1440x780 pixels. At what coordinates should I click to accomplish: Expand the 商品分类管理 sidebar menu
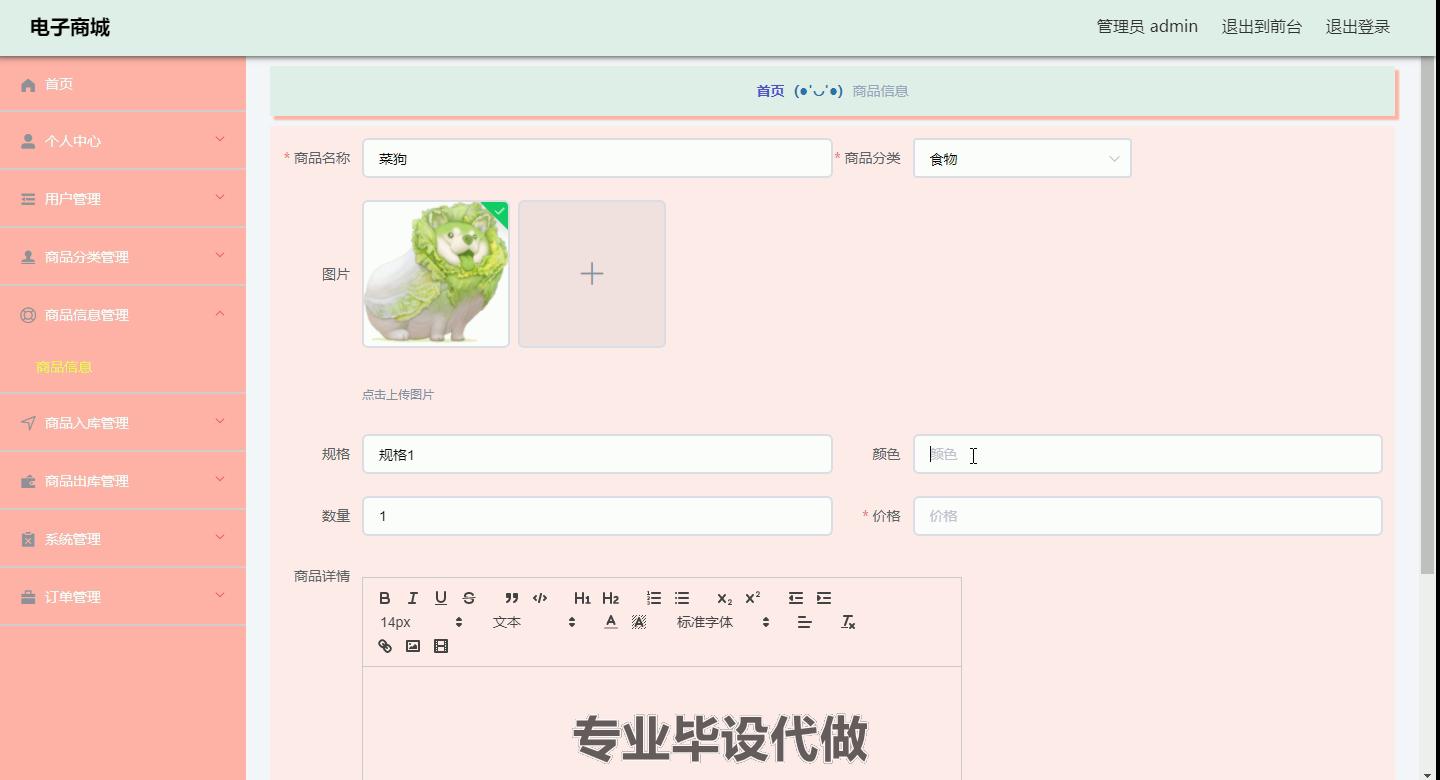(x=122, y=257)
